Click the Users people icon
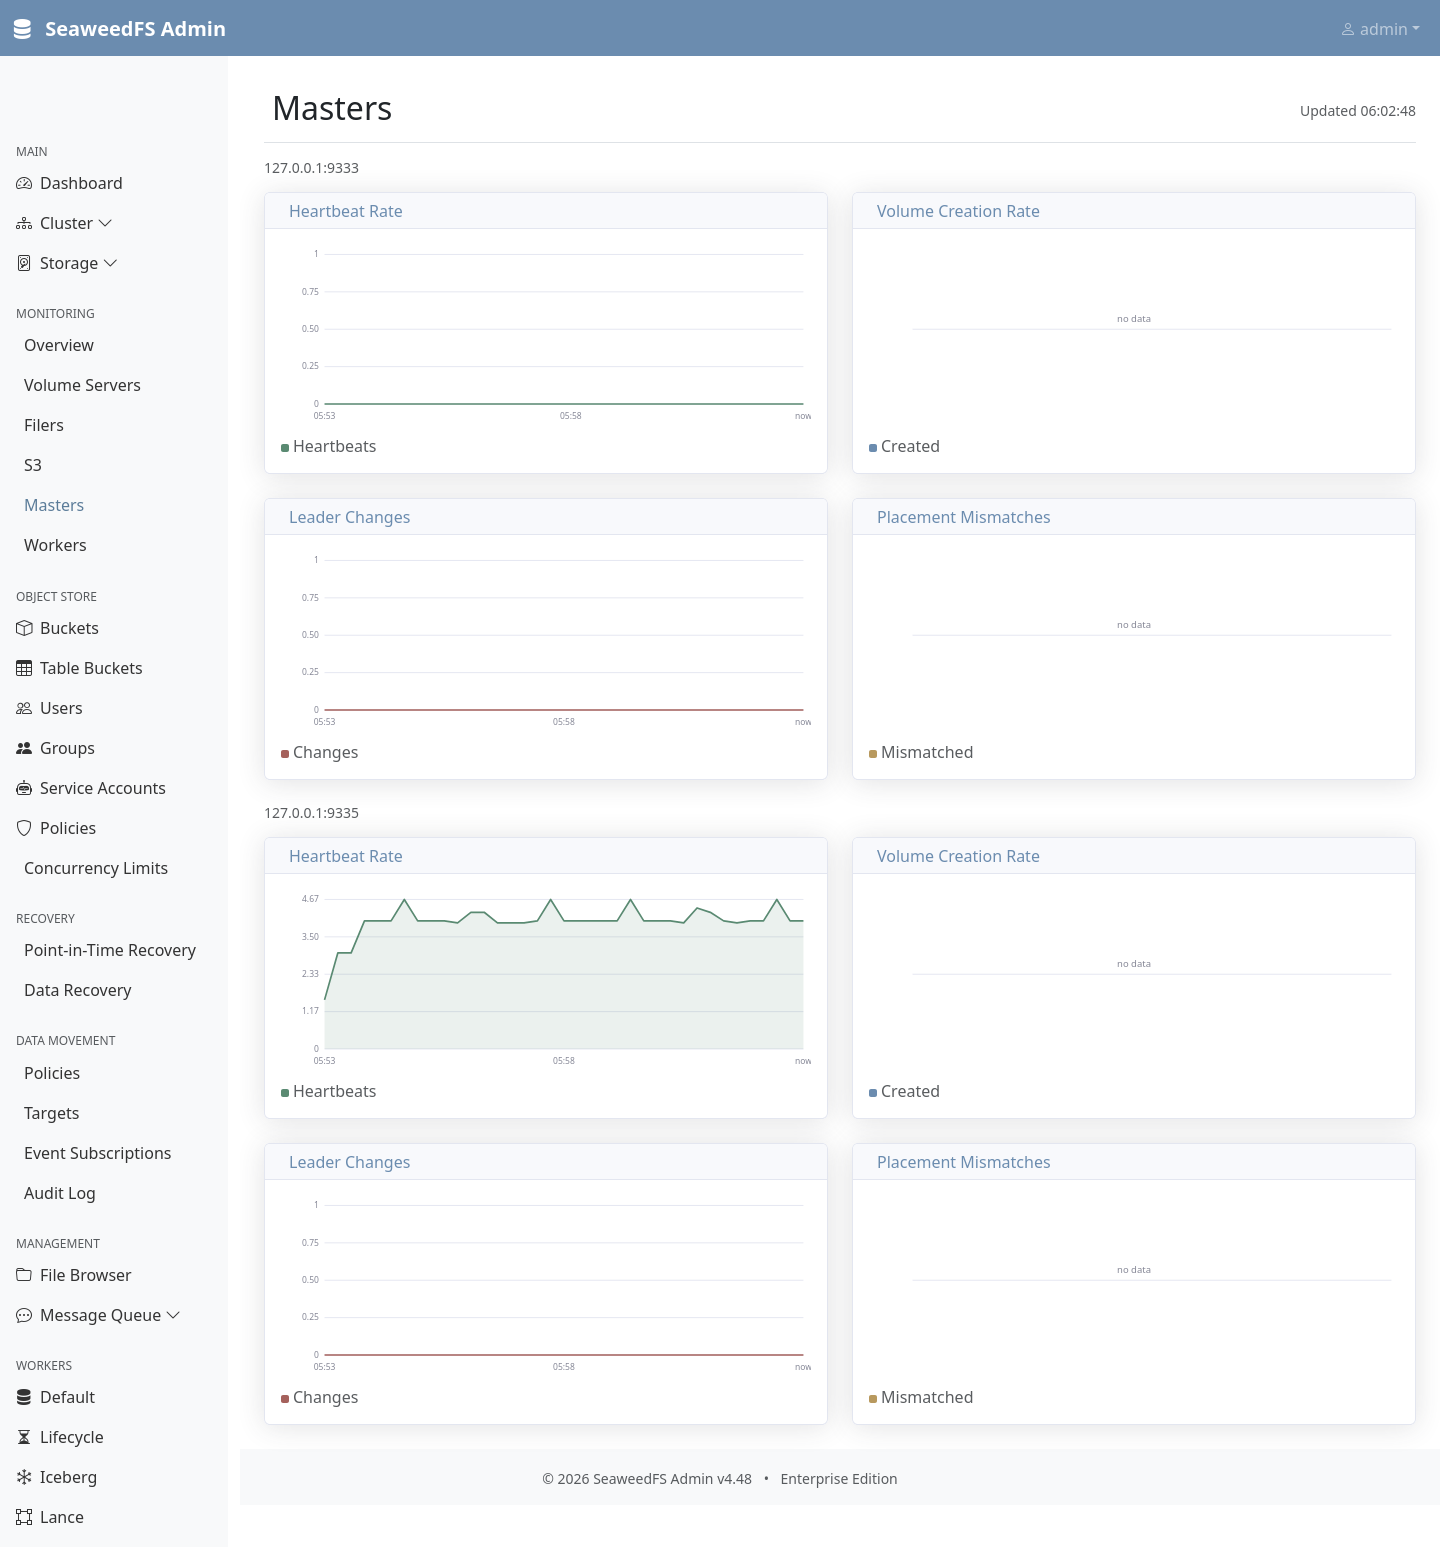The image size is (1440, 1547). coord(24,708)
